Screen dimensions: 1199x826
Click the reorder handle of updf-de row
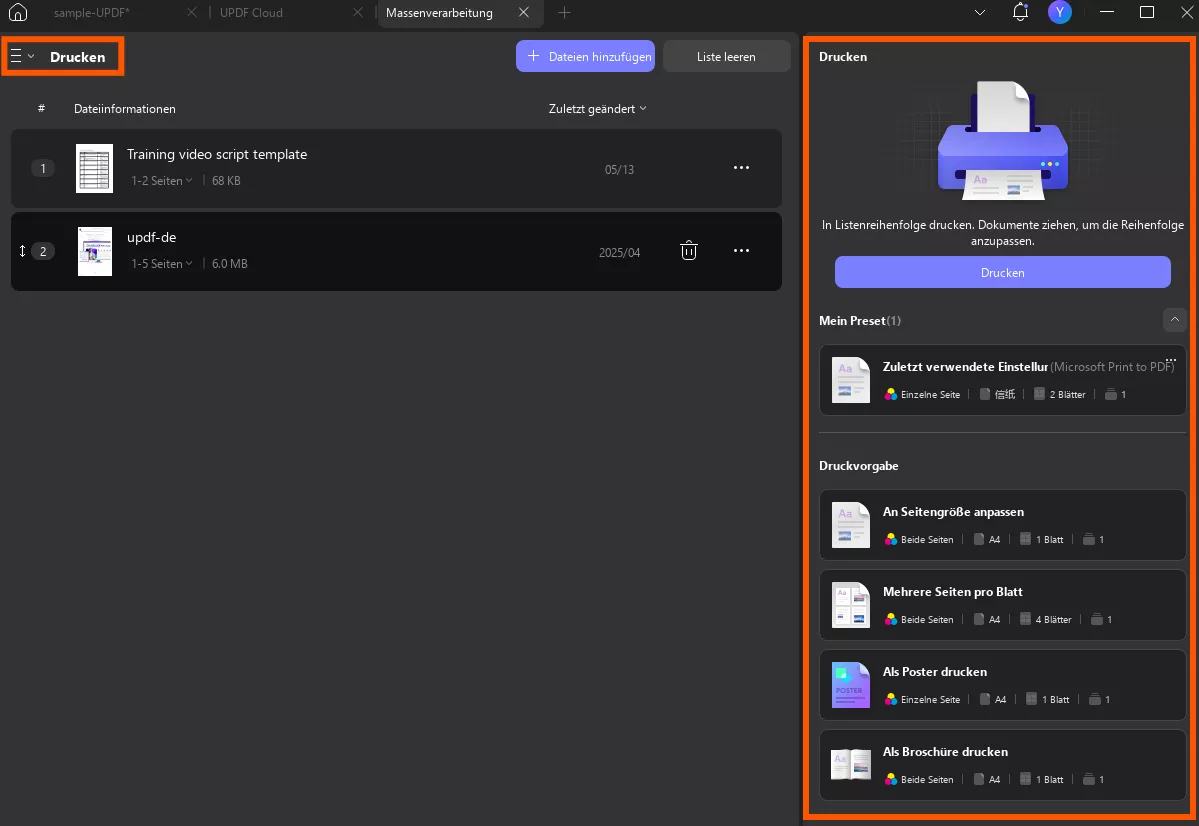[x=22, y=251]
